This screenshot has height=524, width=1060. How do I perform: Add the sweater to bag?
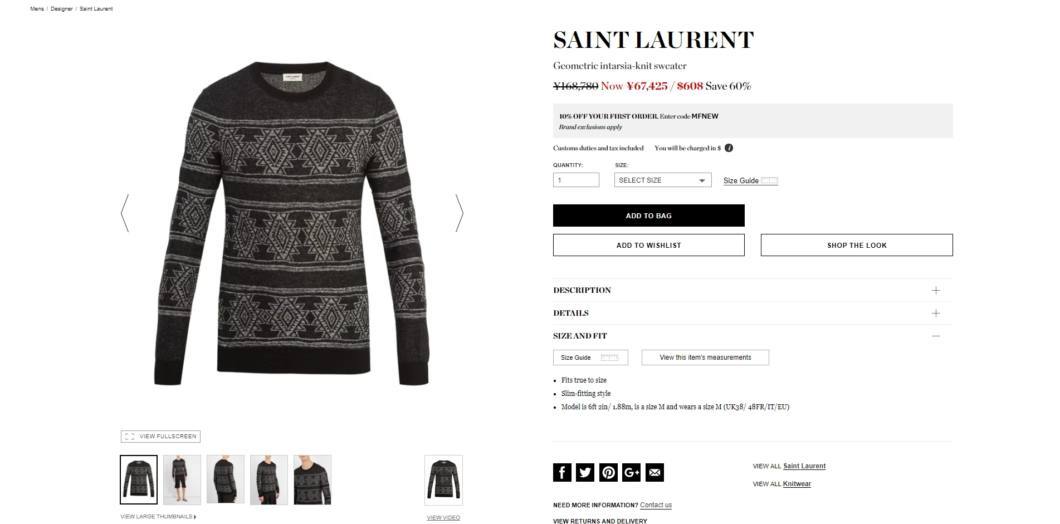click(x=648, y=216)
